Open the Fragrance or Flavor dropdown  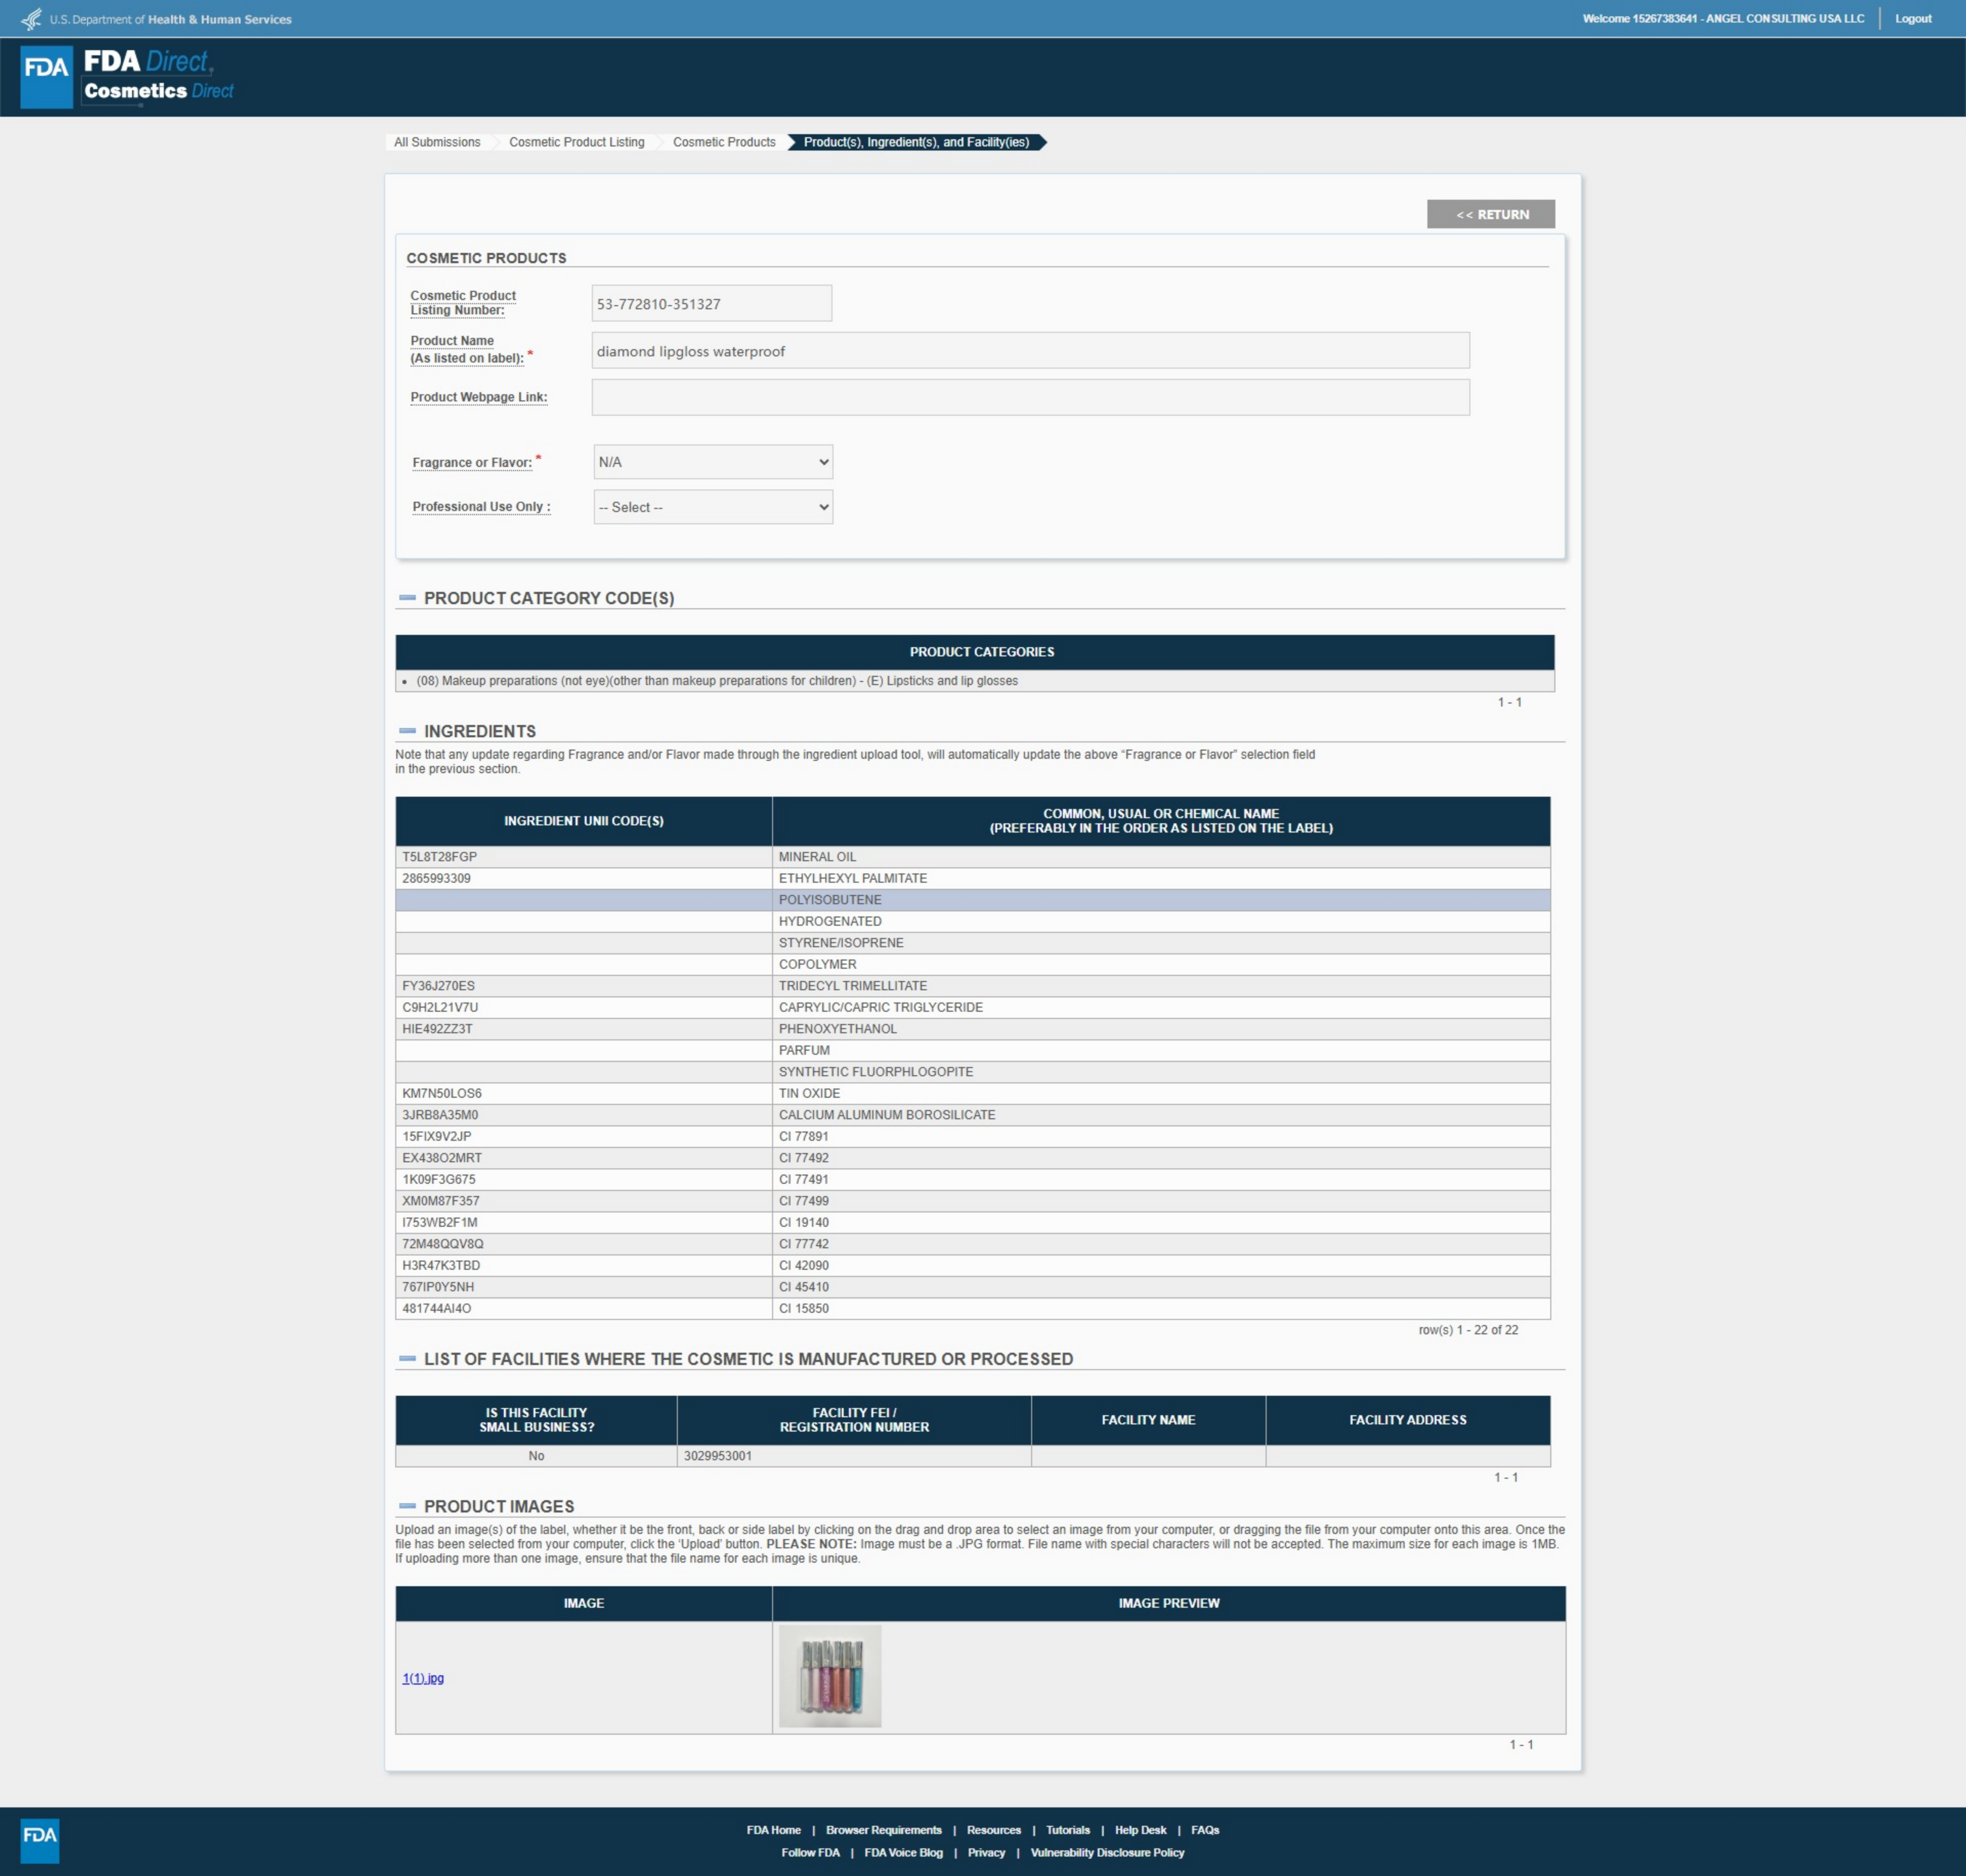point(712,462)
